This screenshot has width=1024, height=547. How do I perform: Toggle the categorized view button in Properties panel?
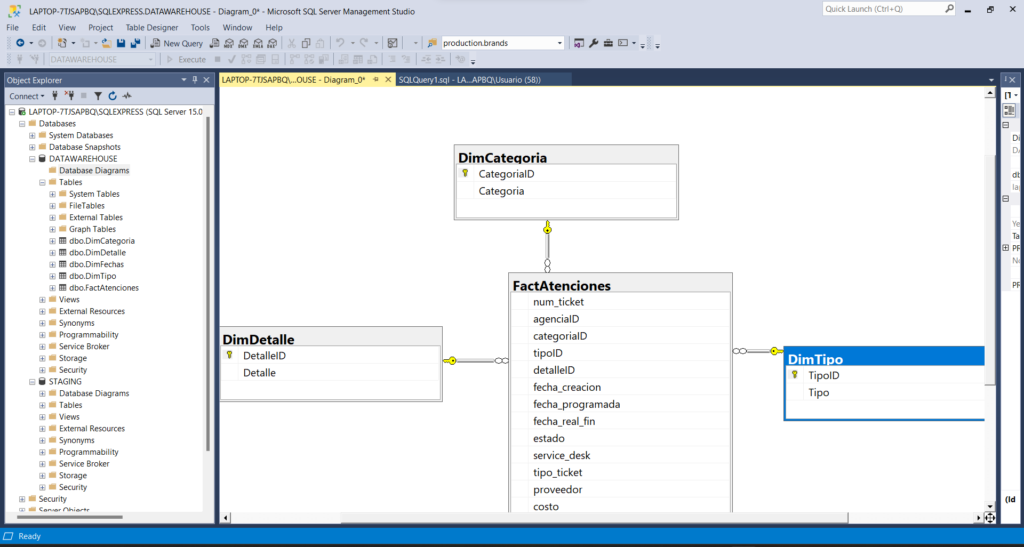(1010, 110)
